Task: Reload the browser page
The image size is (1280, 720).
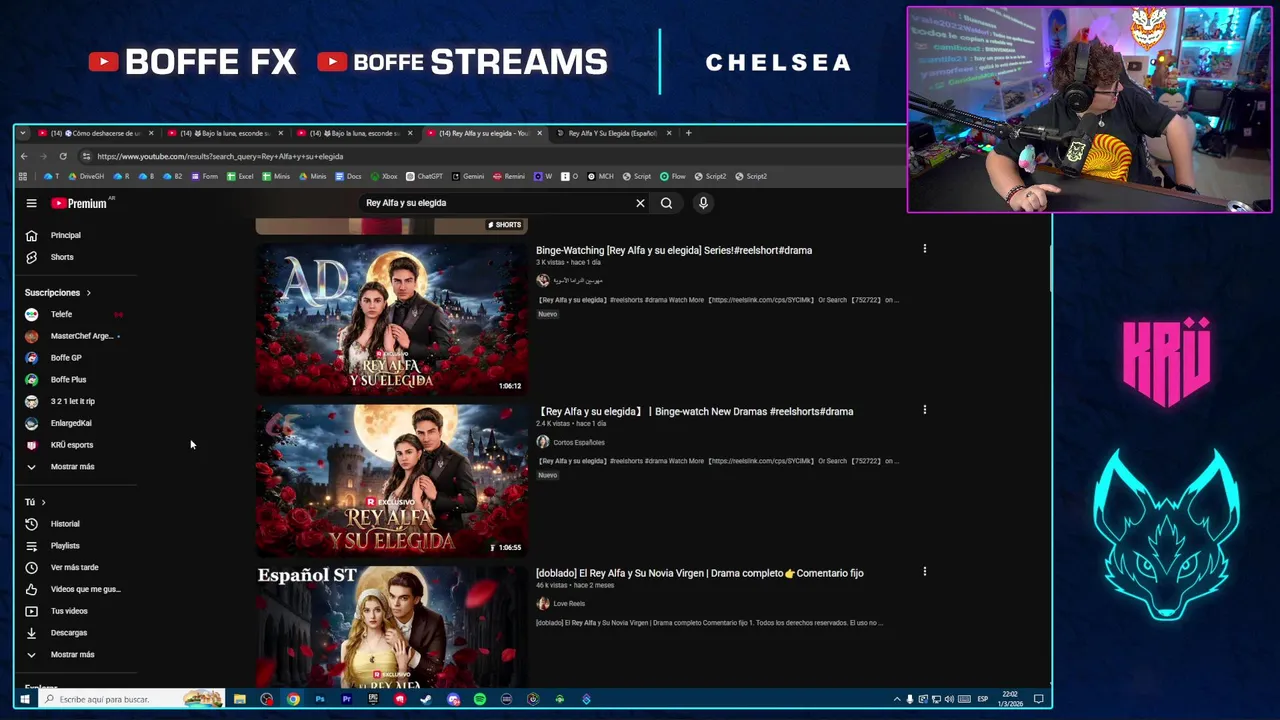Action: [63, 156]
